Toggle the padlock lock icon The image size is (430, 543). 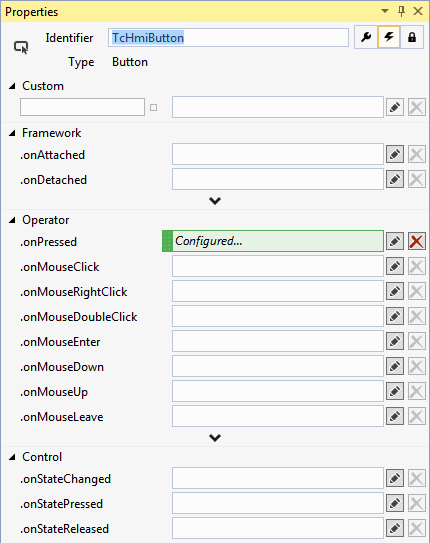tap(412, 37)
